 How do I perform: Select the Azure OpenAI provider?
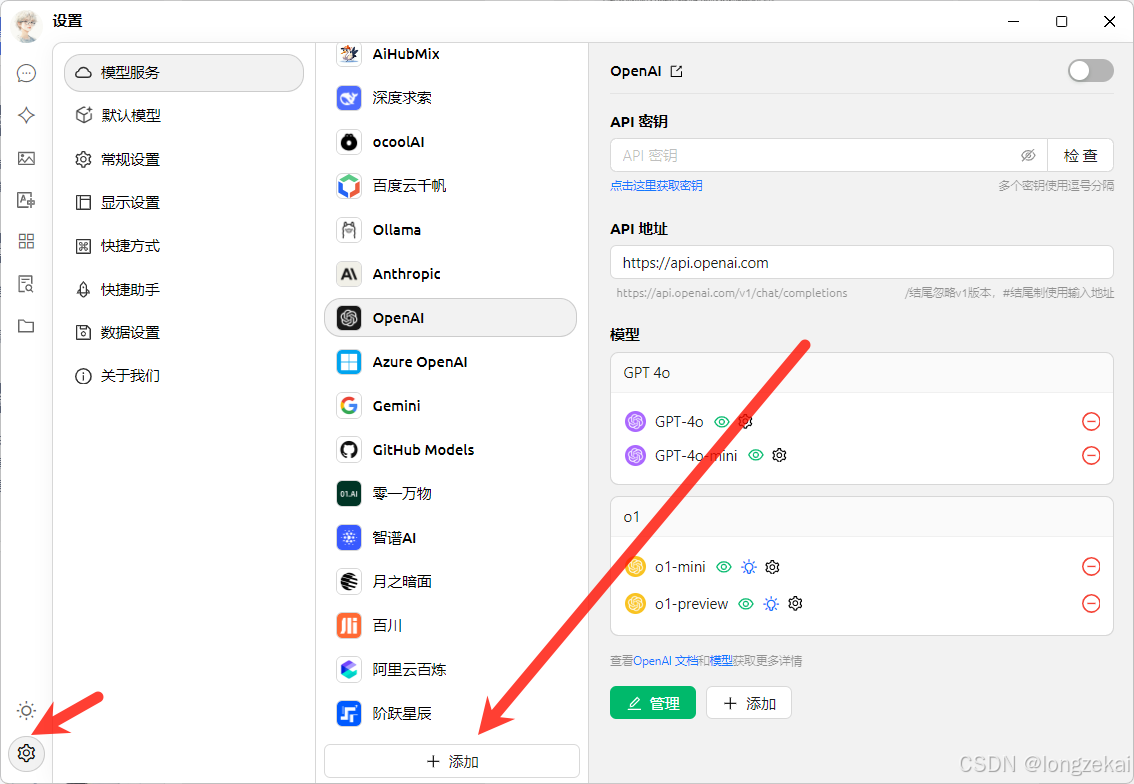pyautogui.click(x=451, y=362)
